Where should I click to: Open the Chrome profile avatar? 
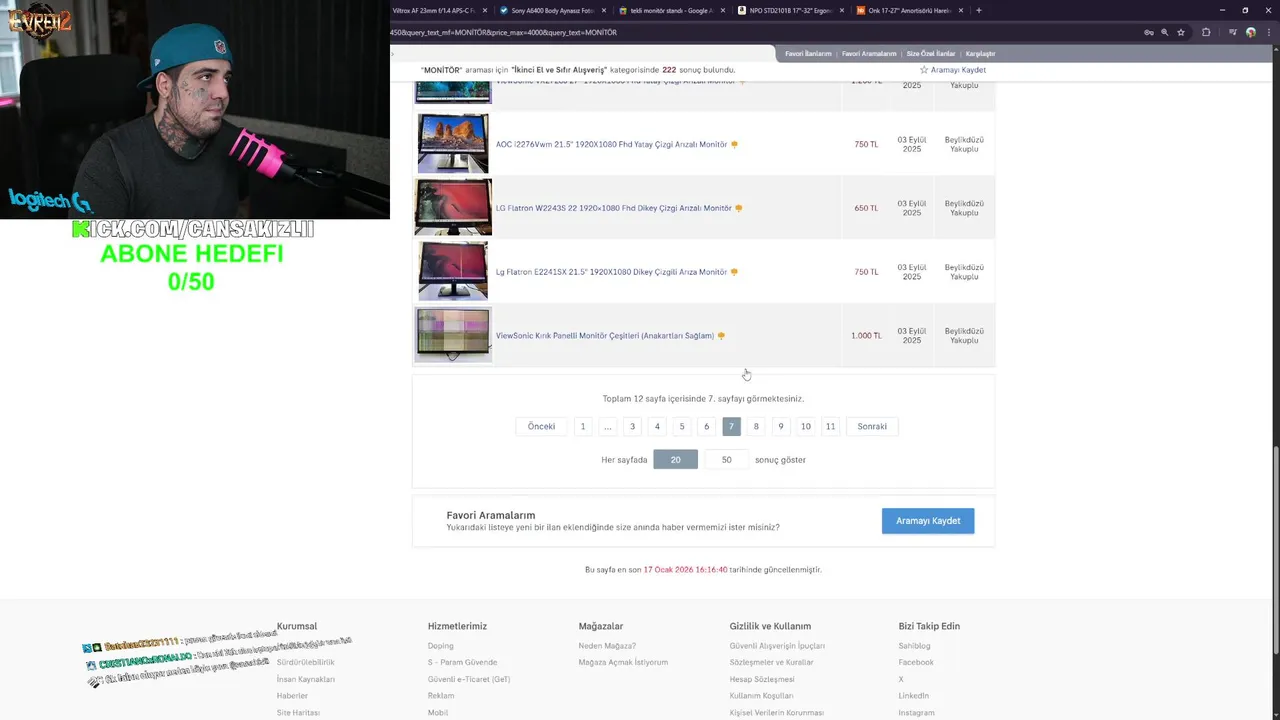(x=1250, y=32)
